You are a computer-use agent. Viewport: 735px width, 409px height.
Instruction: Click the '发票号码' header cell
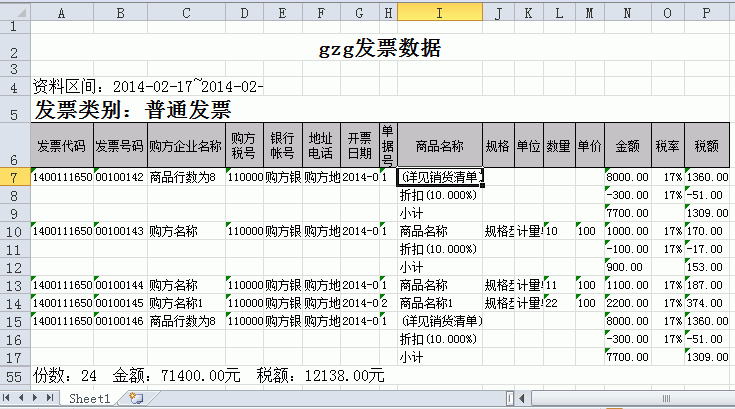click(120, 146)
